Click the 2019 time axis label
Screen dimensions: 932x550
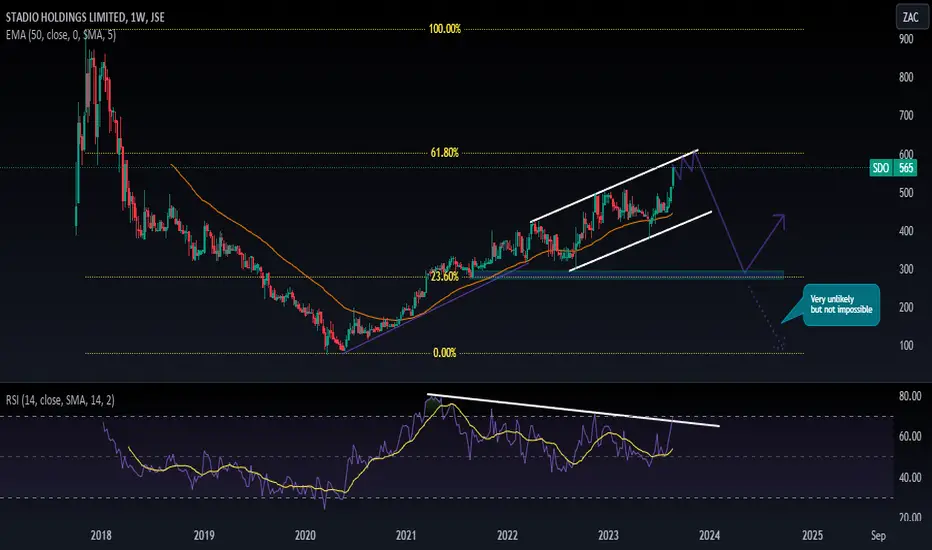click(204, 535)
